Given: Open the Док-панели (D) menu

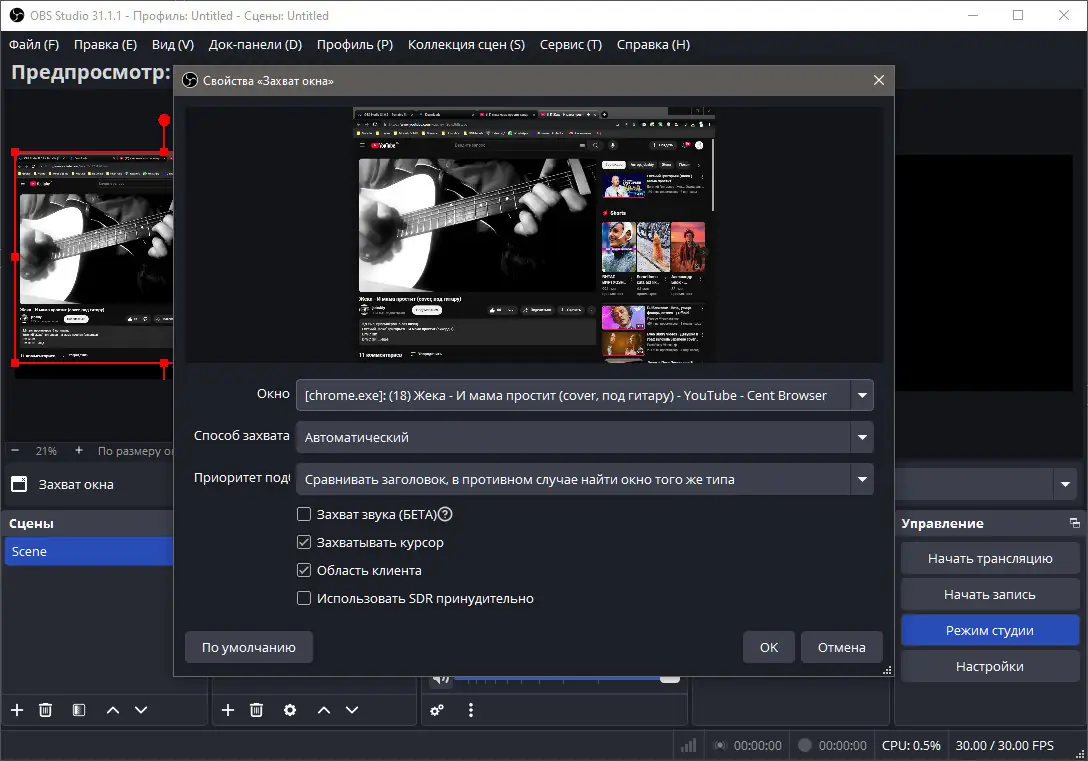Looking at the screenshot, I should click(255, 44).
